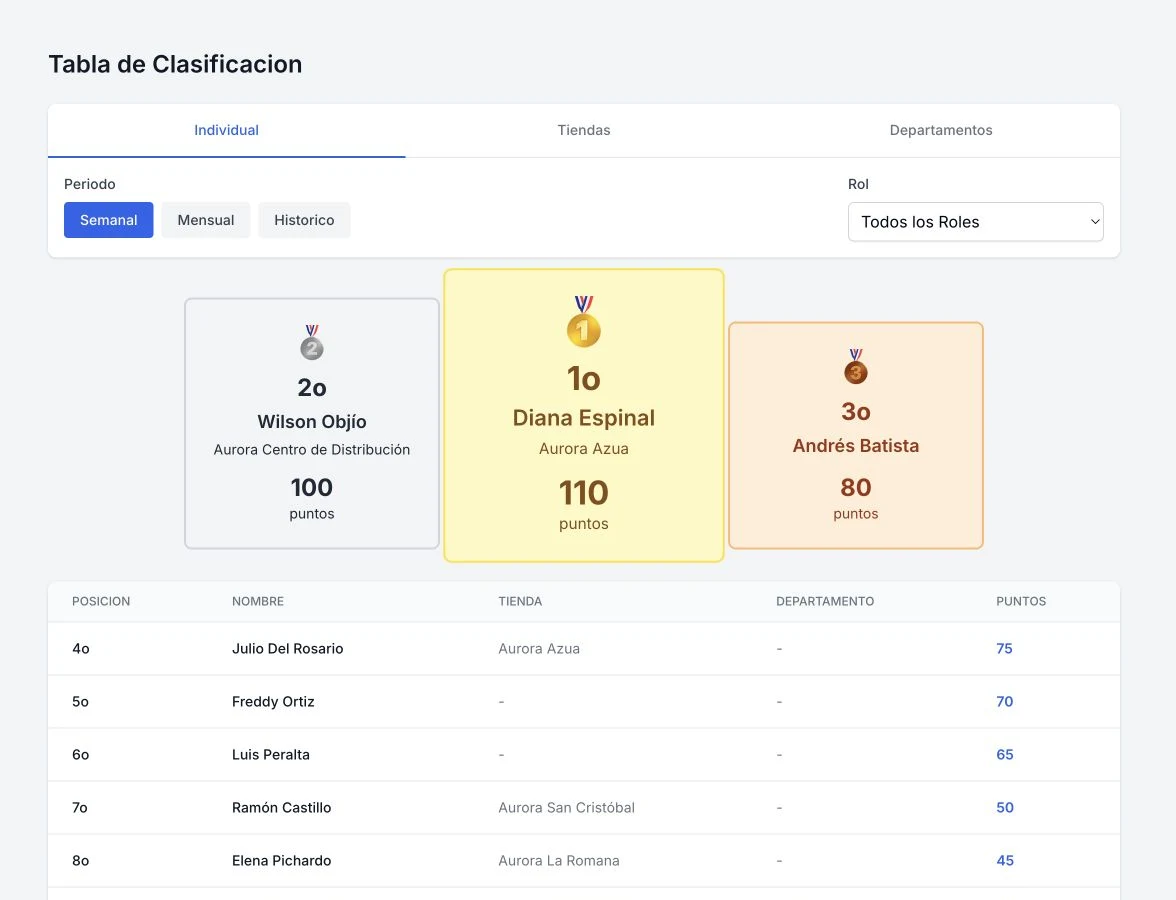Click the 80 points figure
The width and height of the screenshot is (1176, 900).
(x=856, y=488)
